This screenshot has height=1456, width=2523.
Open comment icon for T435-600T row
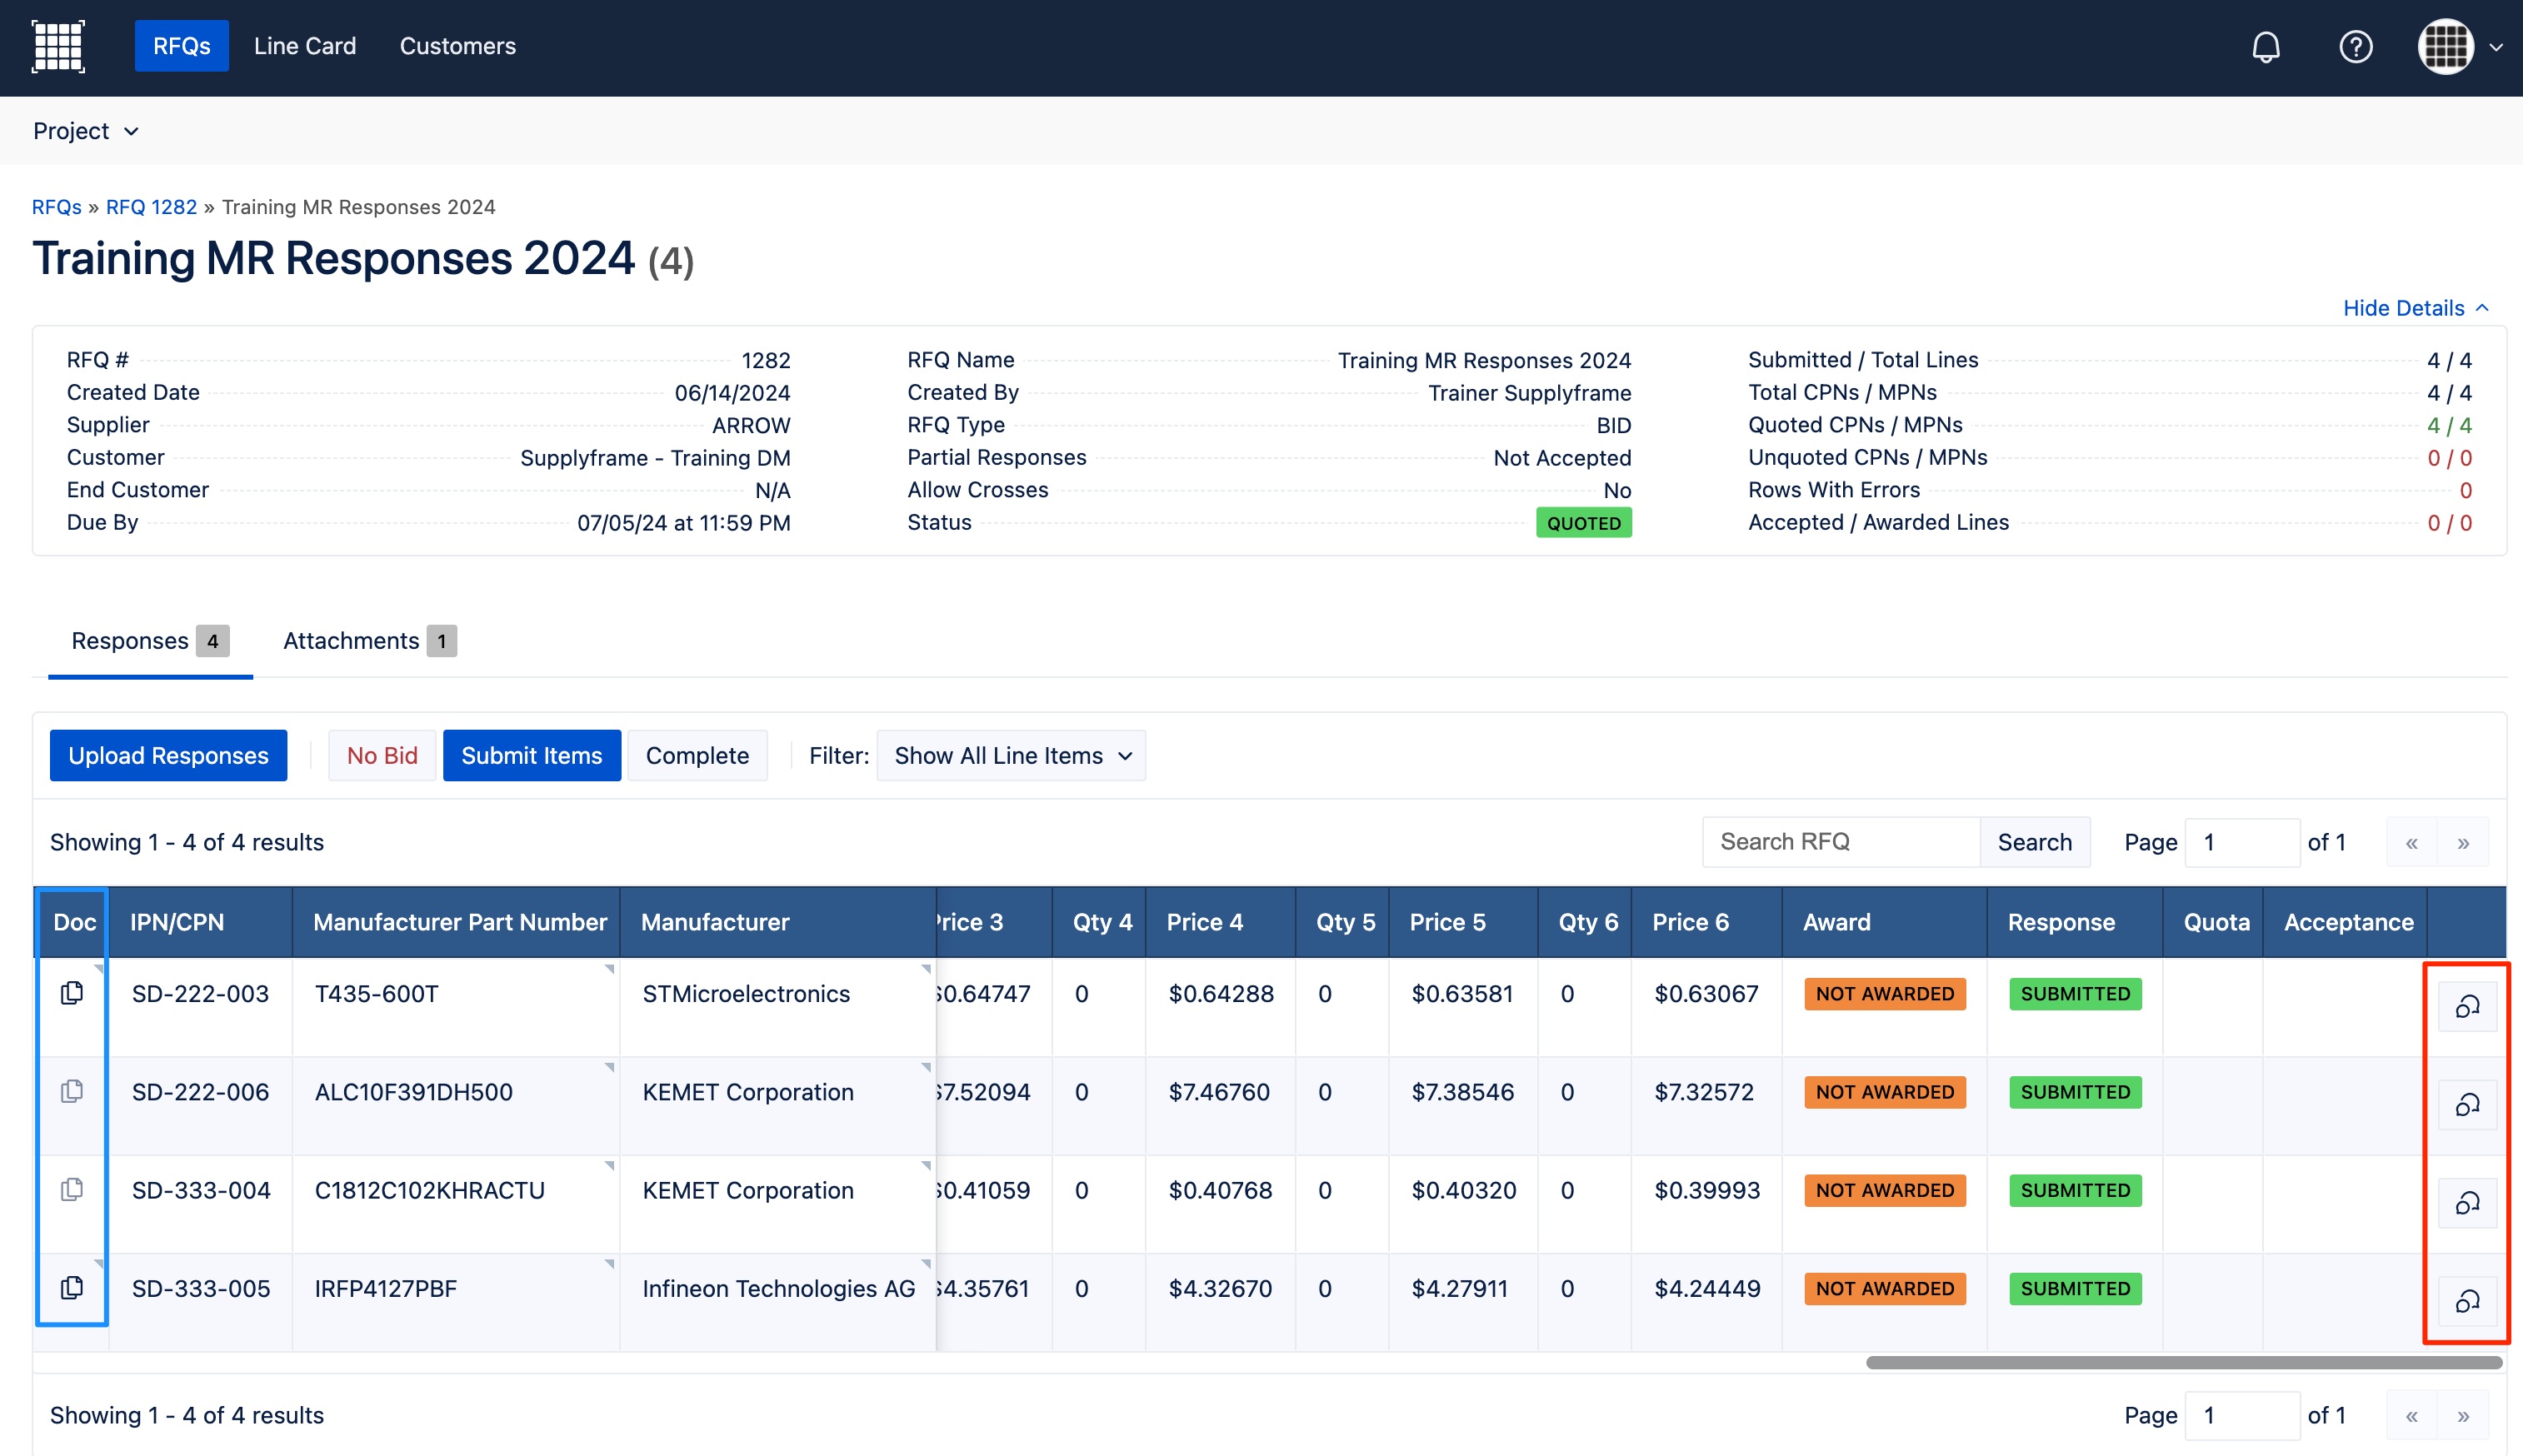pos(2467,1006)
